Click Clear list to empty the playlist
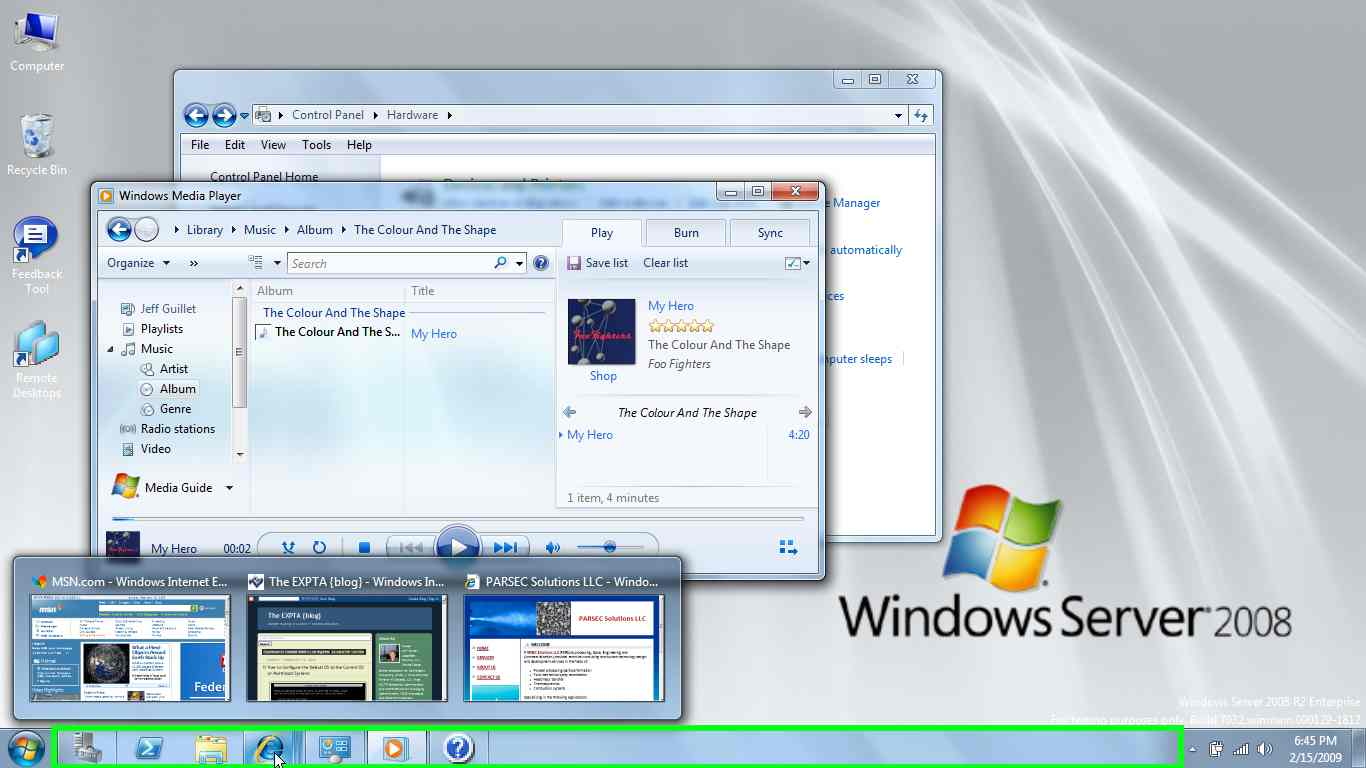The width and height of the screenshot is (1366, 768). pyautogui.click(x=665, y=262)
